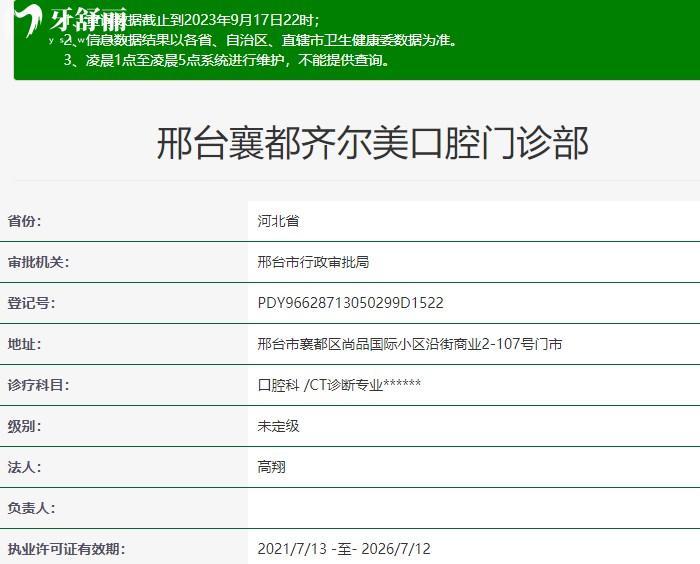
Task: Click the value 河北省
Action: click(x=278, y=221)
